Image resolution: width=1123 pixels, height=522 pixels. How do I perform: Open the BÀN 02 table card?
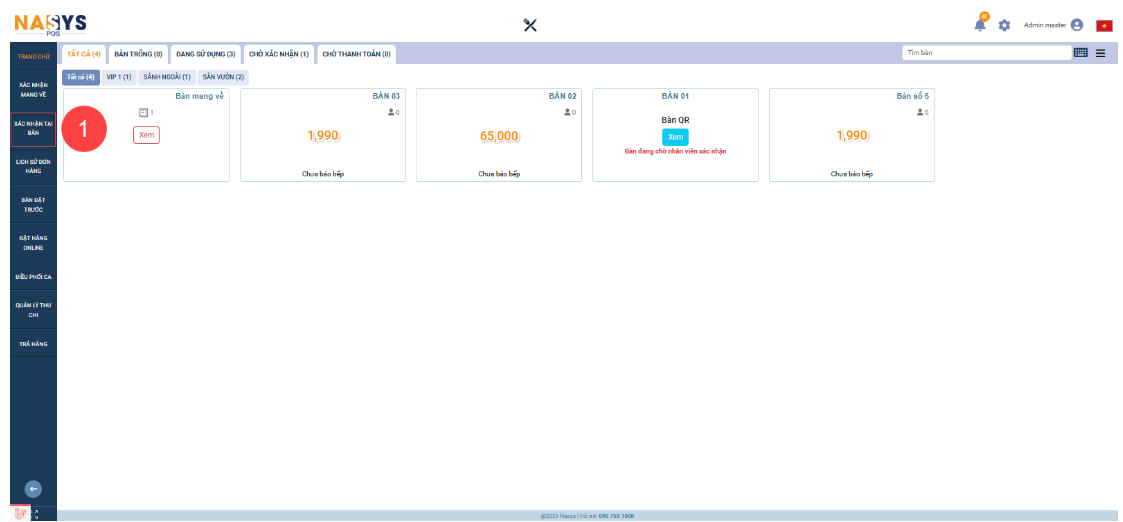point(498,135)
